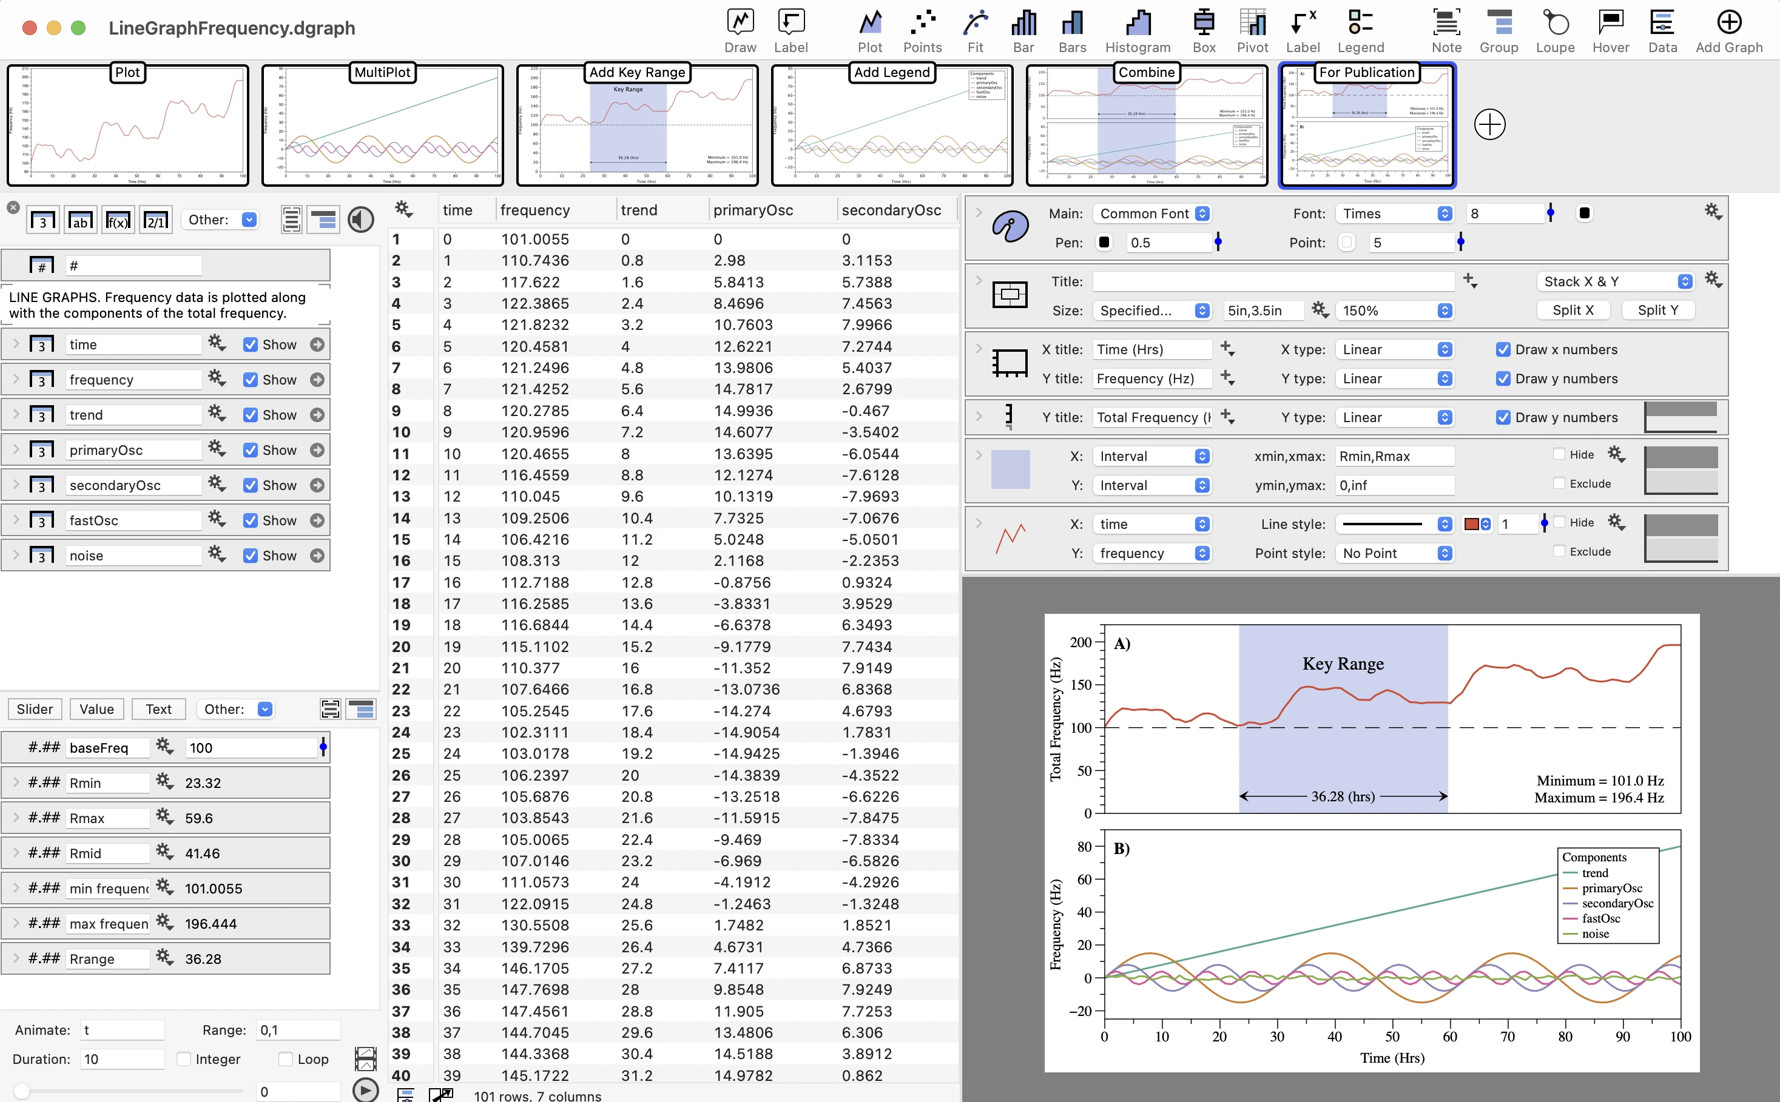Screen dimensions: 1780x1102
Task: Open the Stack X & Y dropdown
Action: coord(1615,281)
